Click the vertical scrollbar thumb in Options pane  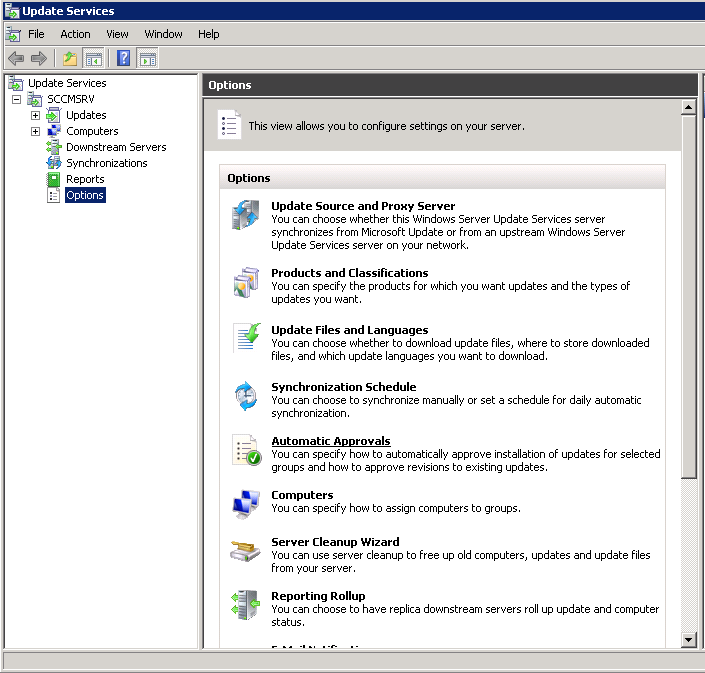(688, 296)
